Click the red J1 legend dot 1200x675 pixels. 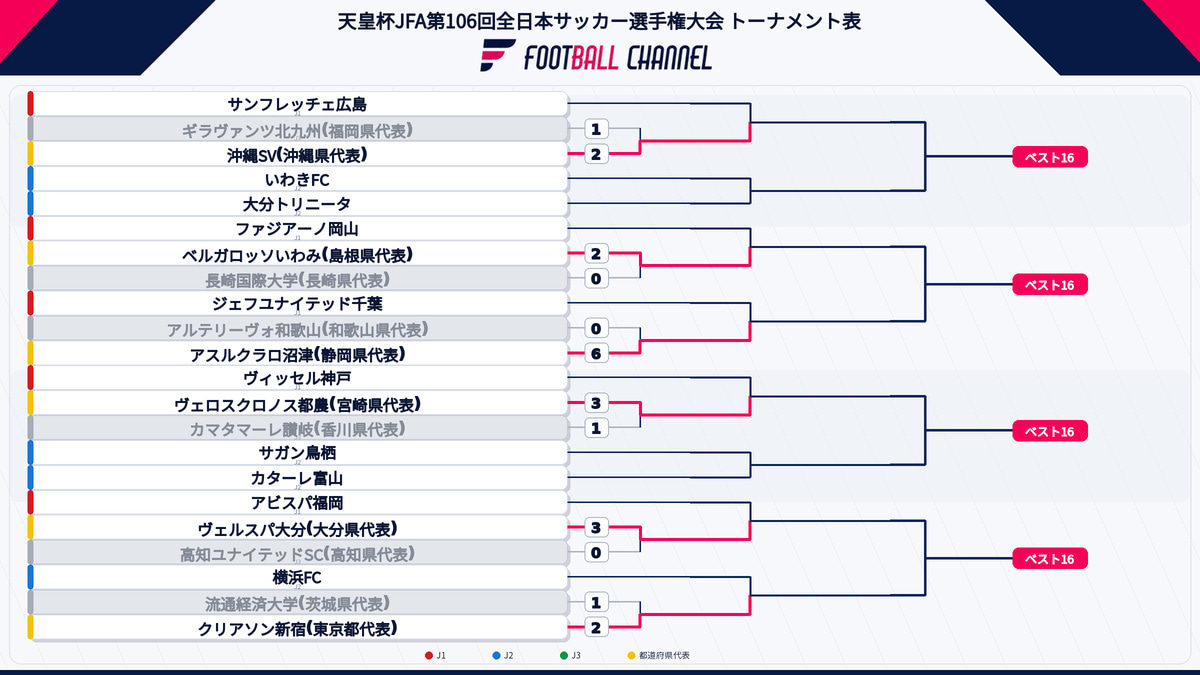429,656
